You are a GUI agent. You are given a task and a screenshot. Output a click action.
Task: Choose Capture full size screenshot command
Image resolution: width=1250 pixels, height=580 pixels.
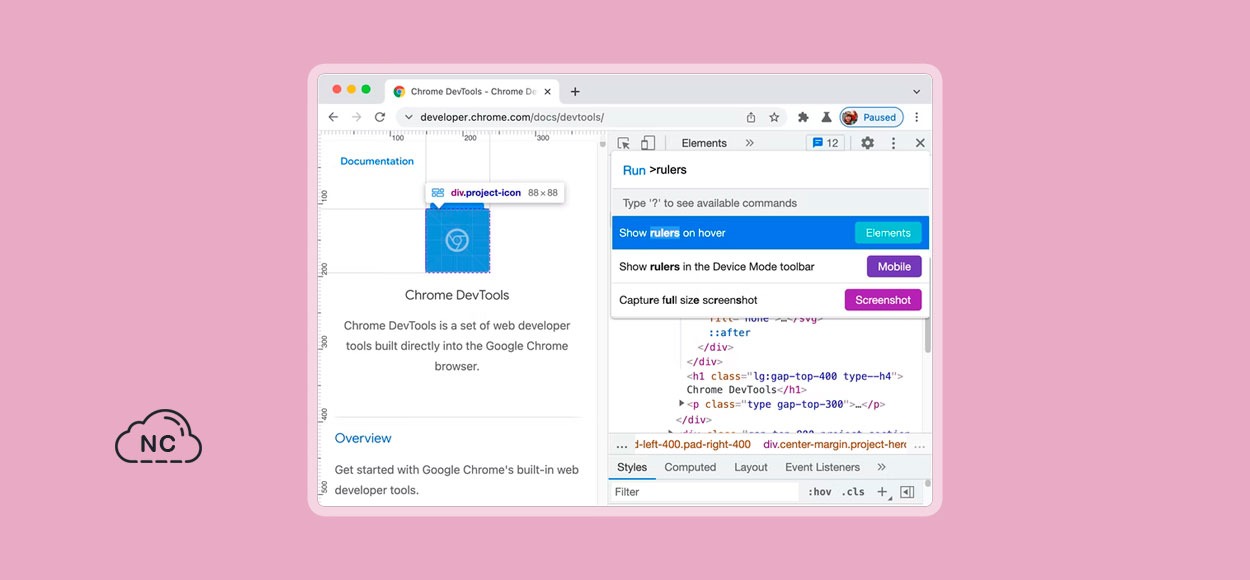[770, 300]
